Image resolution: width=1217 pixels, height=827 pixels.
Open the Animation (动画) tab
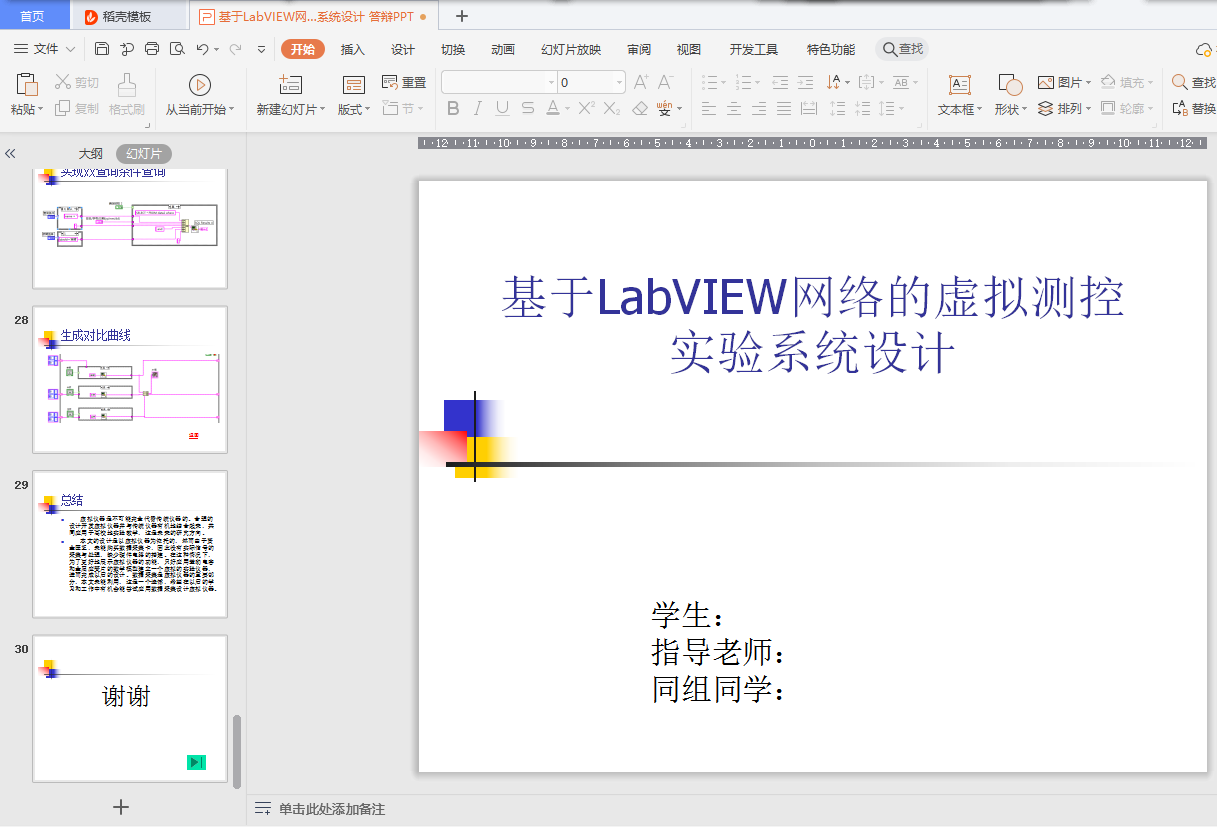503,49
